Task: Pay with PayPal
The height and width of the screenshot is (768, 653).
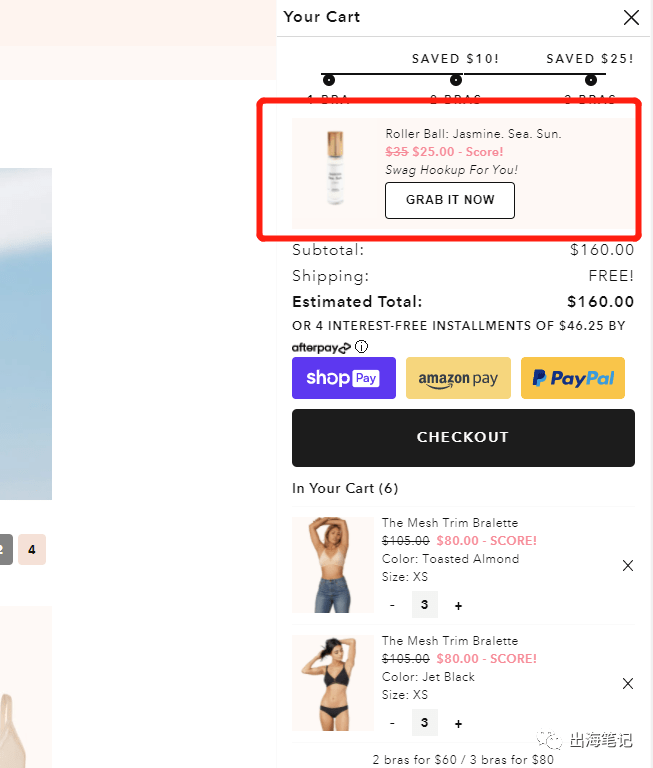Action: (x=573, y=378)
